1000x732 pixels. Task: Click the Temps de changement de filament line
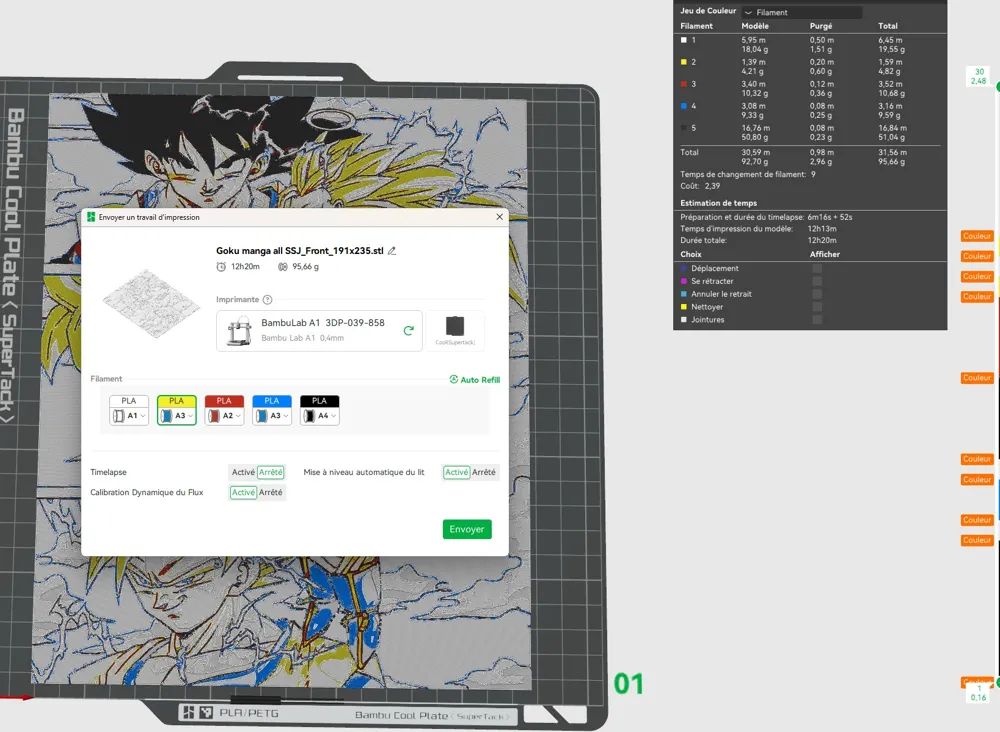tap(748, 174)
